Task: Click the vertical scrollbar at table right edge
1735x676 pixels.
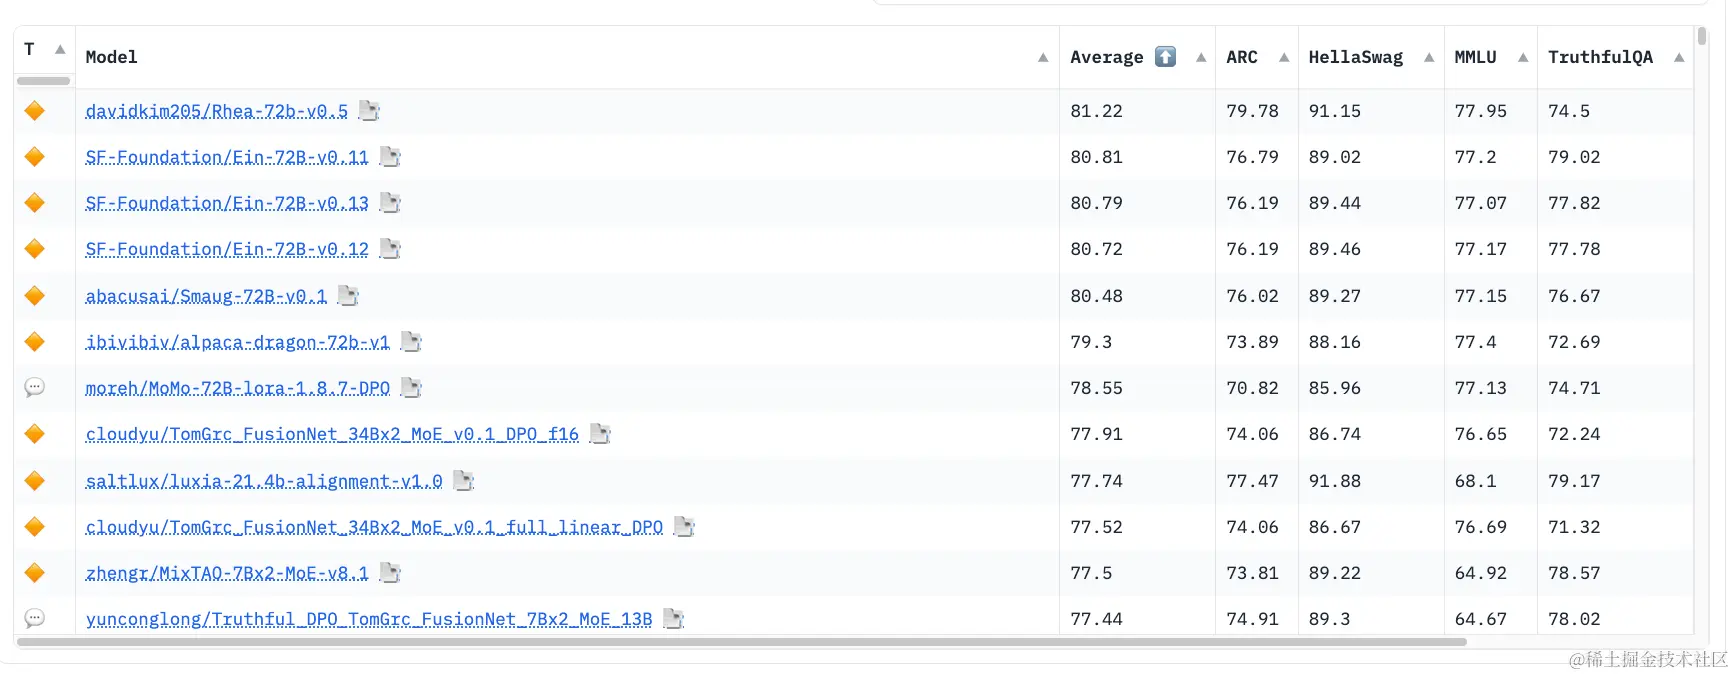Action: tap(1701, 37)
